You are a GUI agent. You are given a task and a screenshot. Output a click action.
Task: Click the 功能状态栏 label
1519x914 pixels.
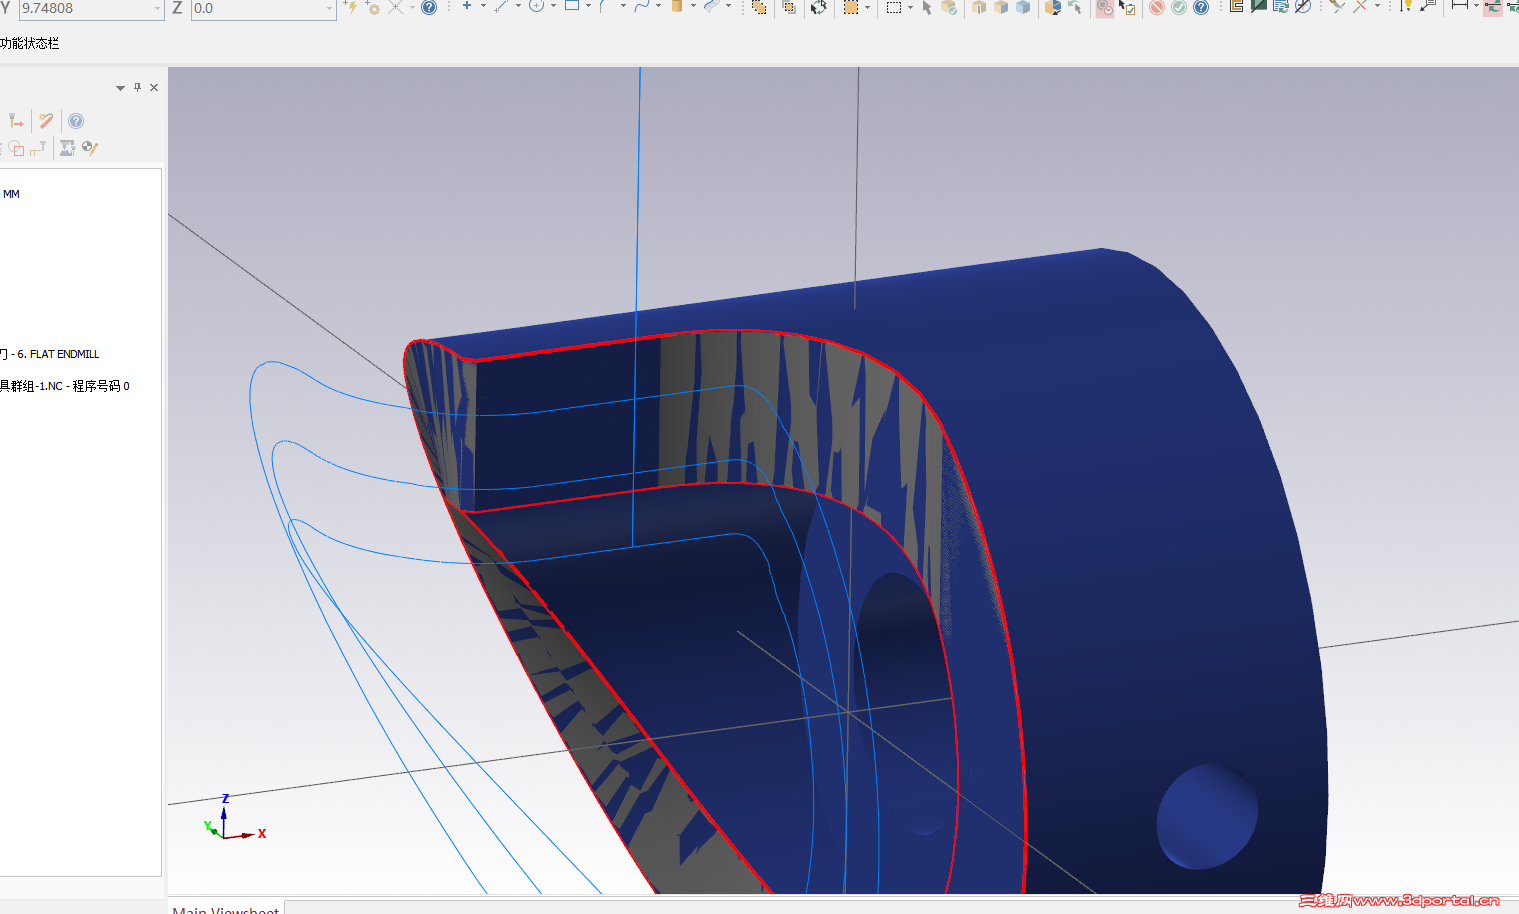pyautogui.click(x=30, y=43)
